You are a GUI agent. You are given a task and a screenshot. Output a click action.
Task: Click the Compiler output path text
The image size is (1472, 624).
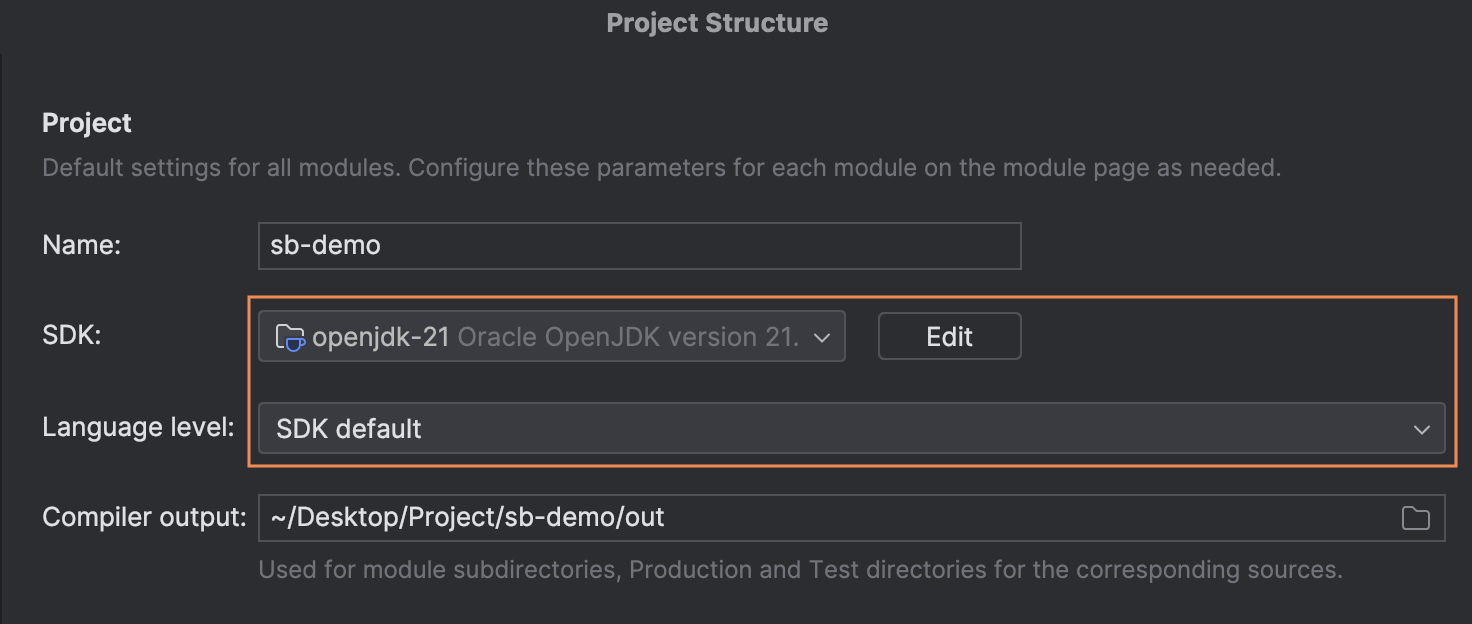tap(468, 517)
